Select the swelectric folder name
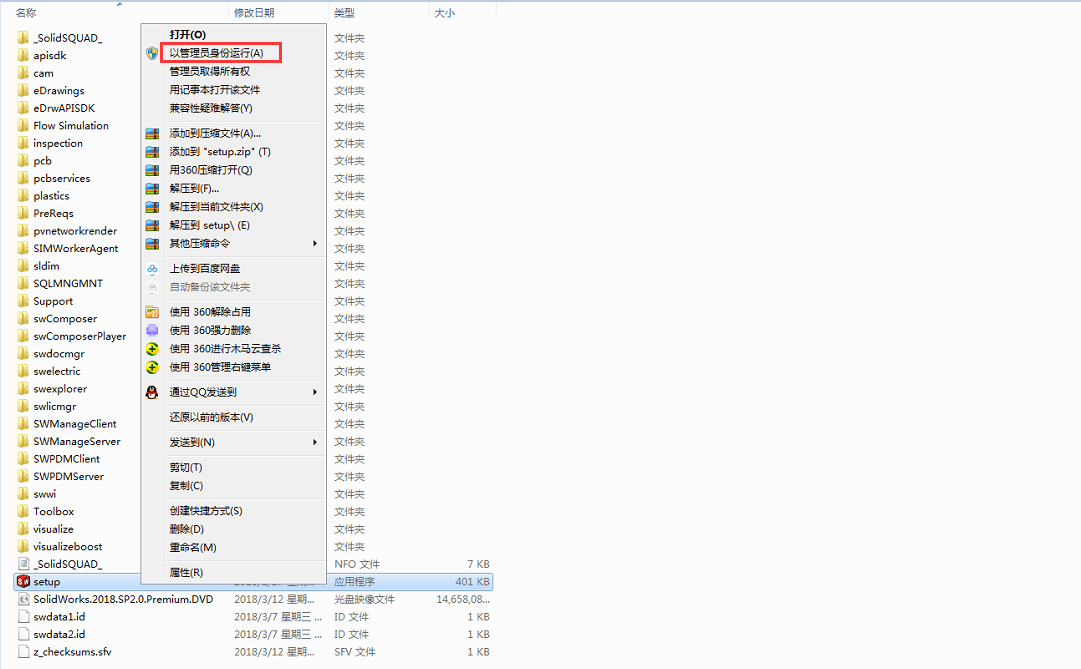 click(57, 371)
